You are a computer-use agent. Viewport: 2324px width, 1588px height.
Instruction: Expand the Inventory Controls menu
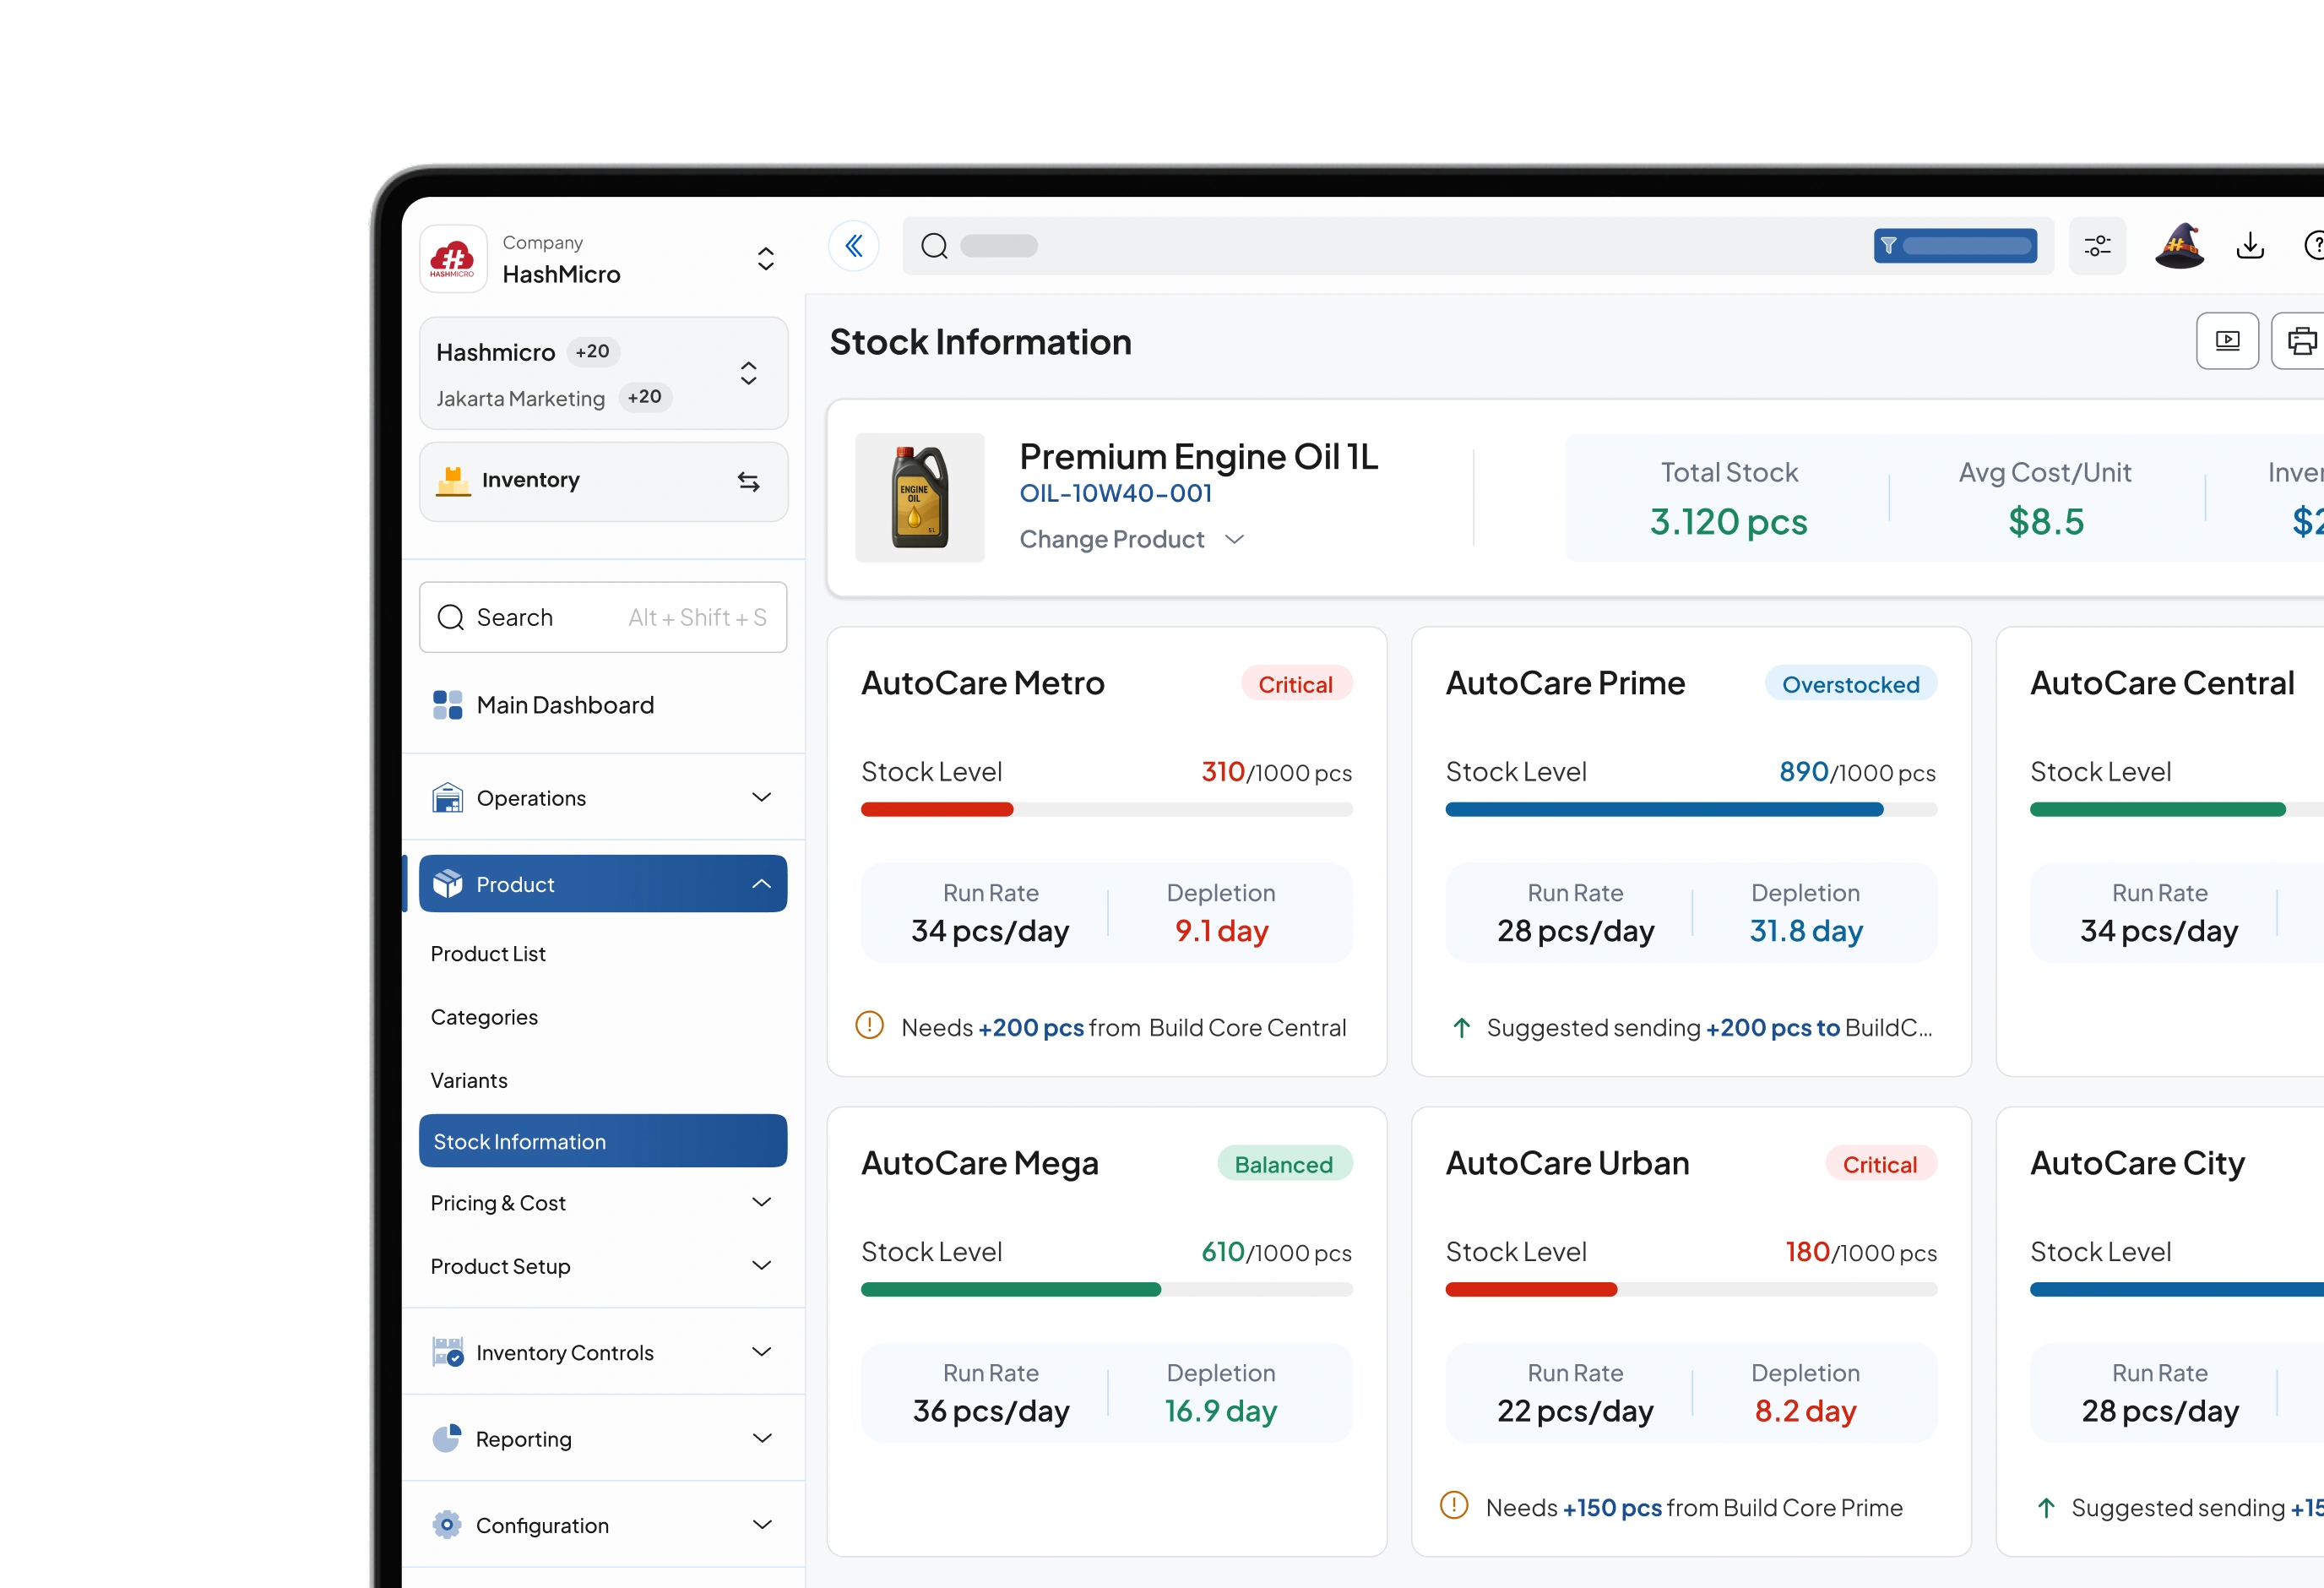coord(761,1352)
